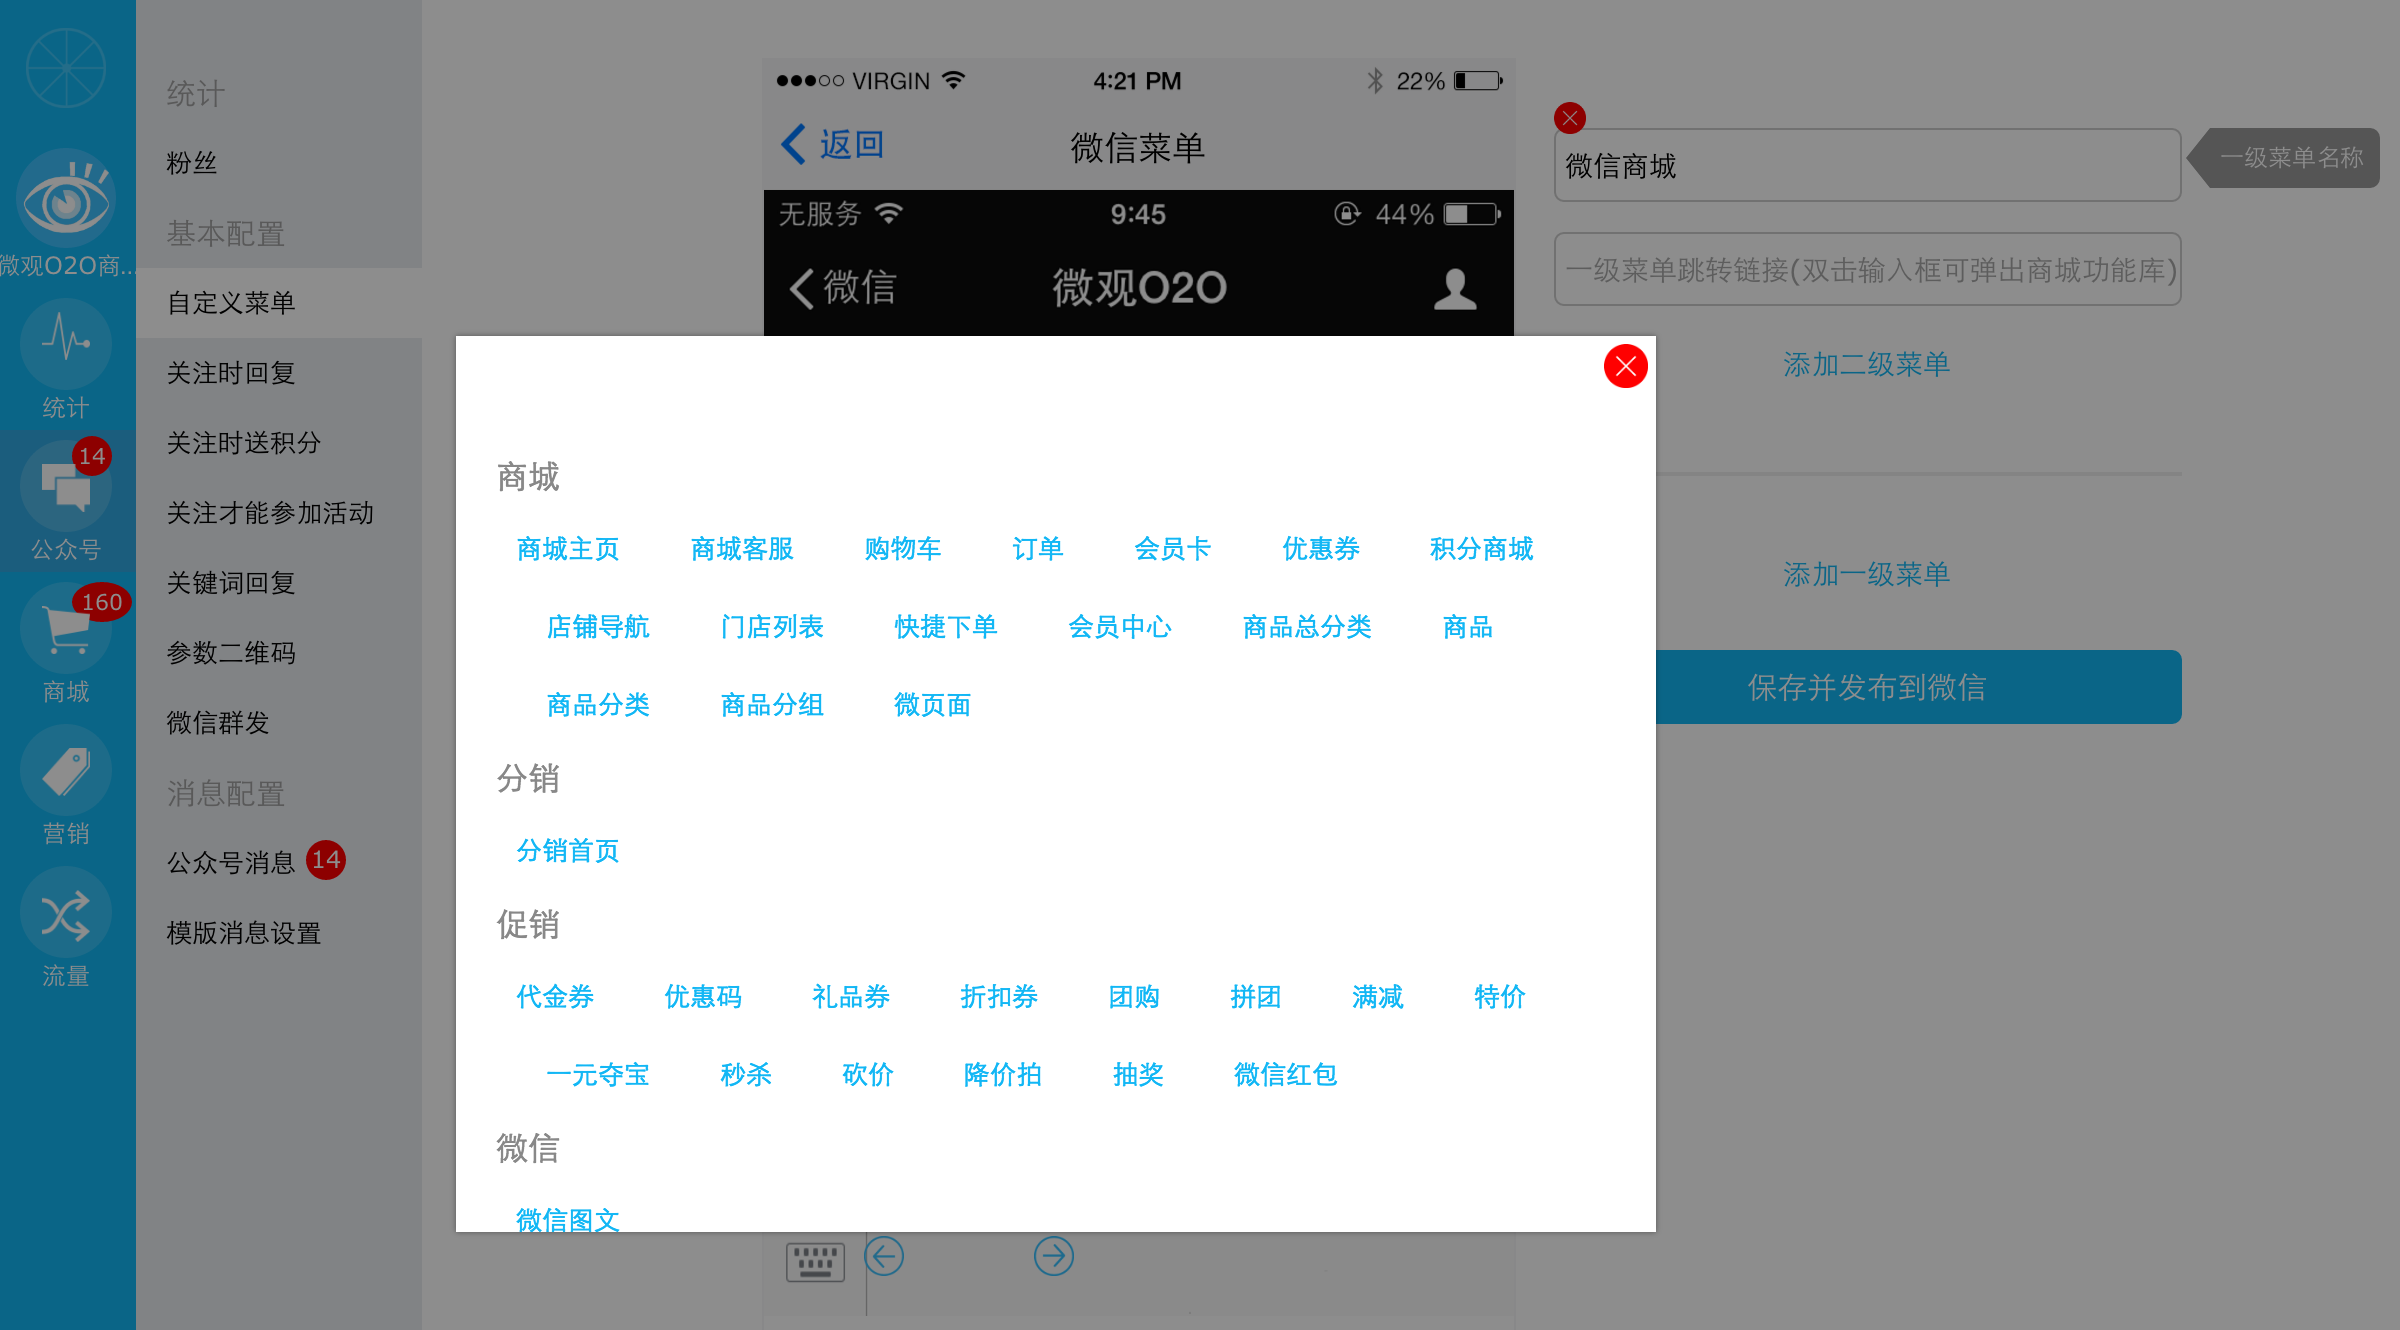2400x1330 pixels.
Task: Tap the keyboard icon under the phone preview
Action: pyautogui.click(x=815, y=1261)
